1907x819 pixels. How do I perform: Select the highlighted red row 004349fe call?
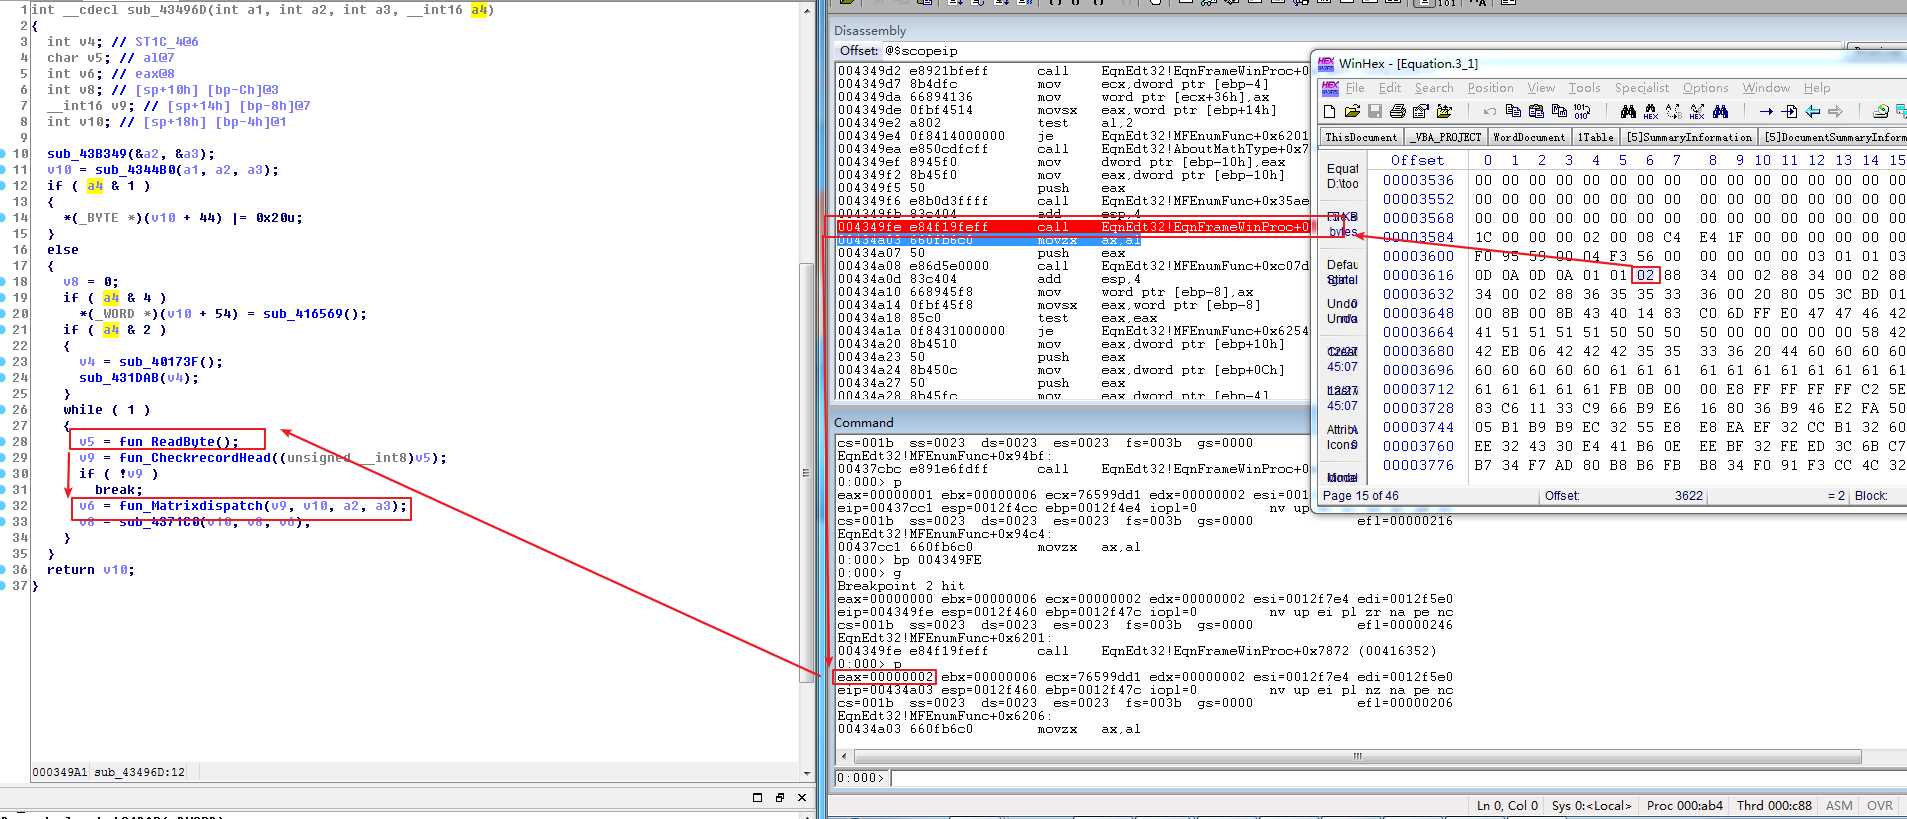1073,227
